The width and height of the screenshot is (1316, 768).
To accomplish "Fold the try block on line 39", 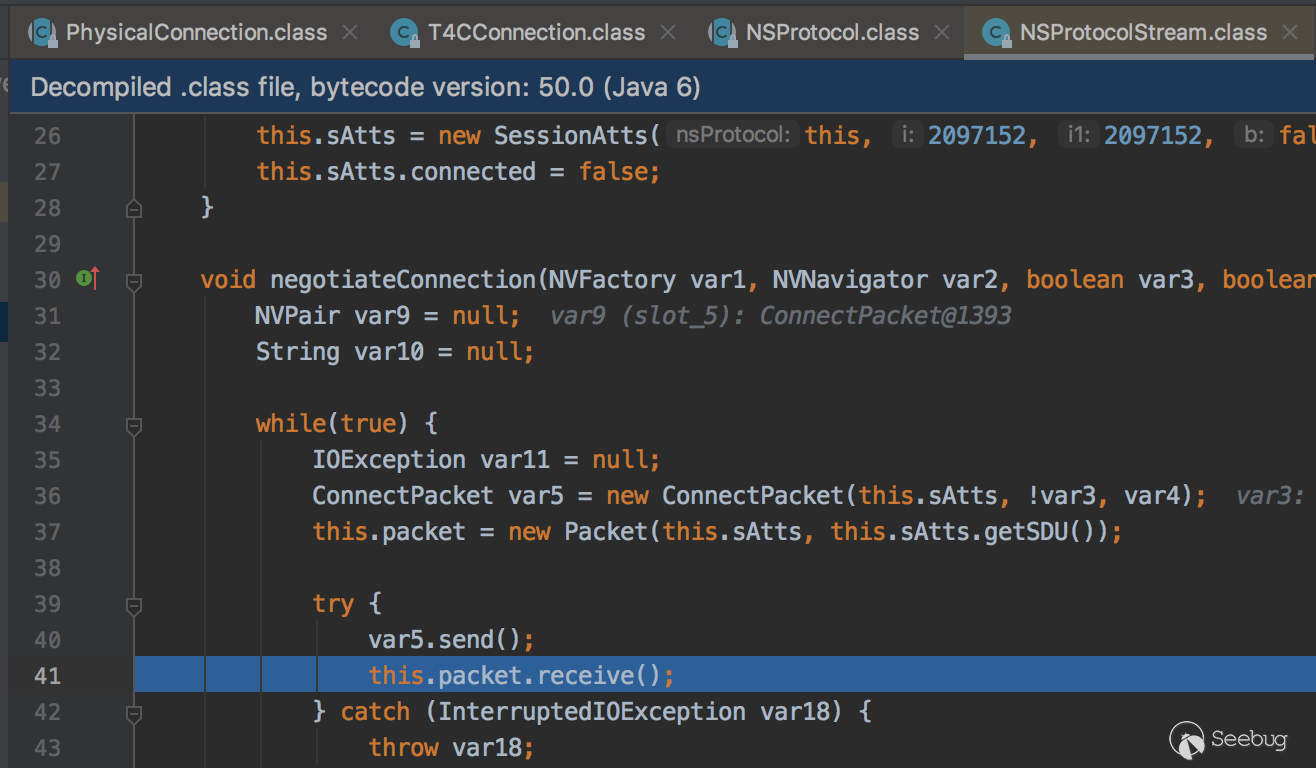I will tap(134, 605).
